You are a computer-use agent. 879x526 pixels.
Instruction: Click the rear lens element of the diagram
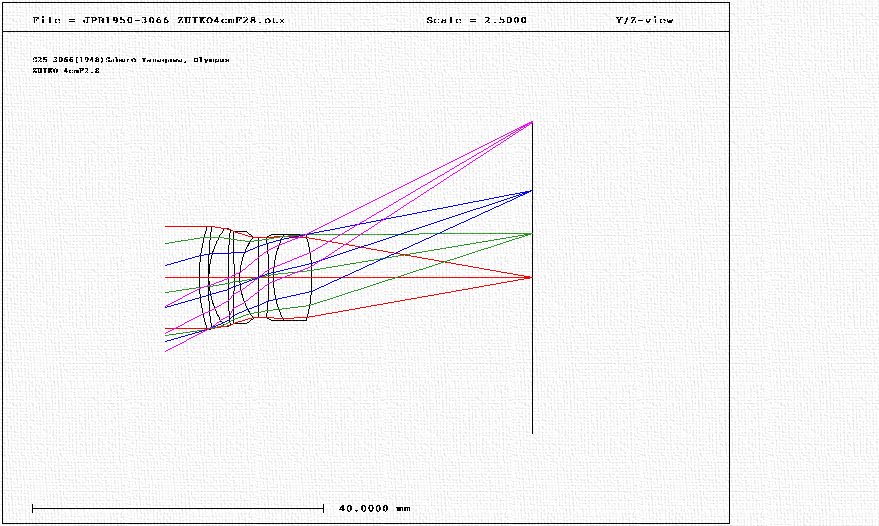click(289, 278)
